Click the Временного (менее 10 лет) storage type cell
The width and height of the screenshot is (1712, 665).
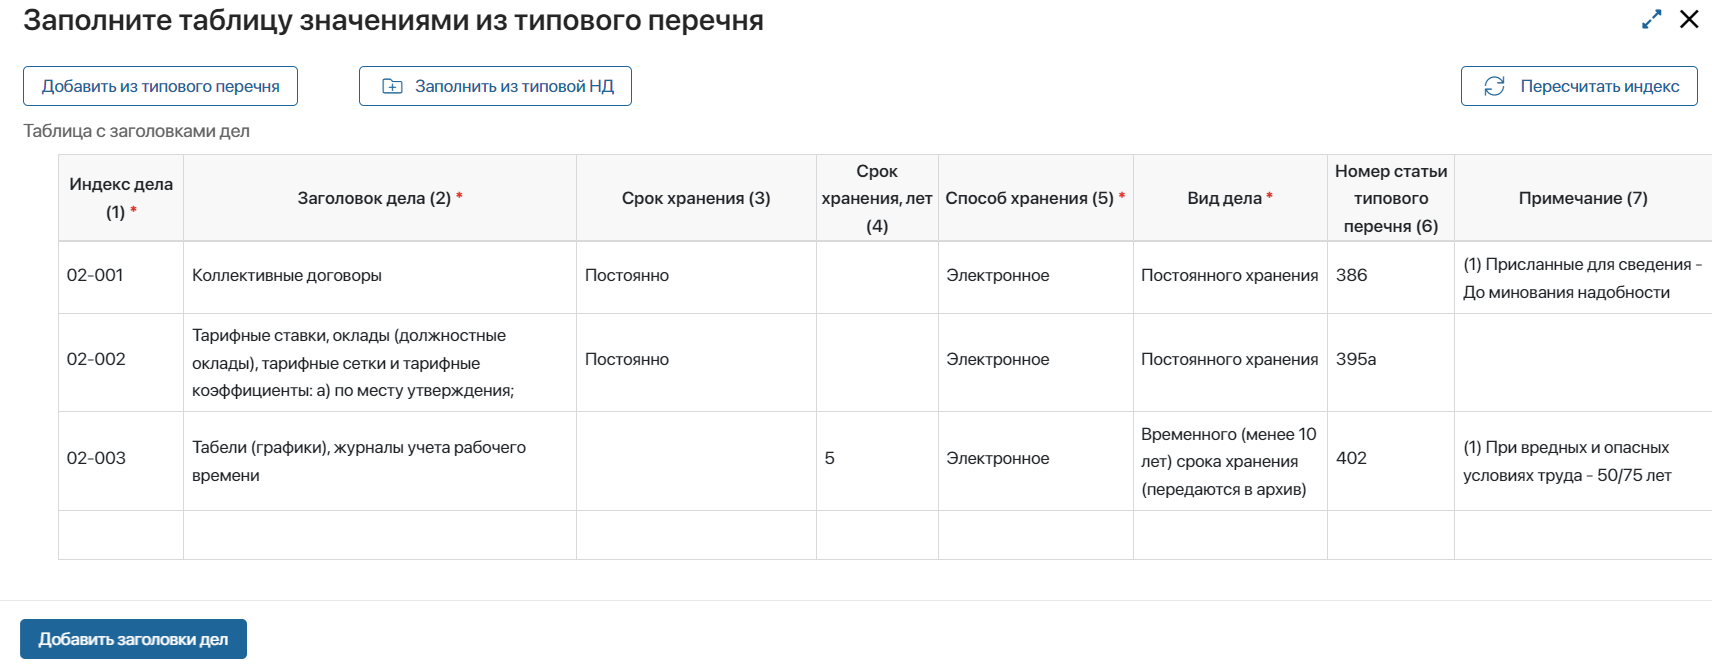[1228, 461]
